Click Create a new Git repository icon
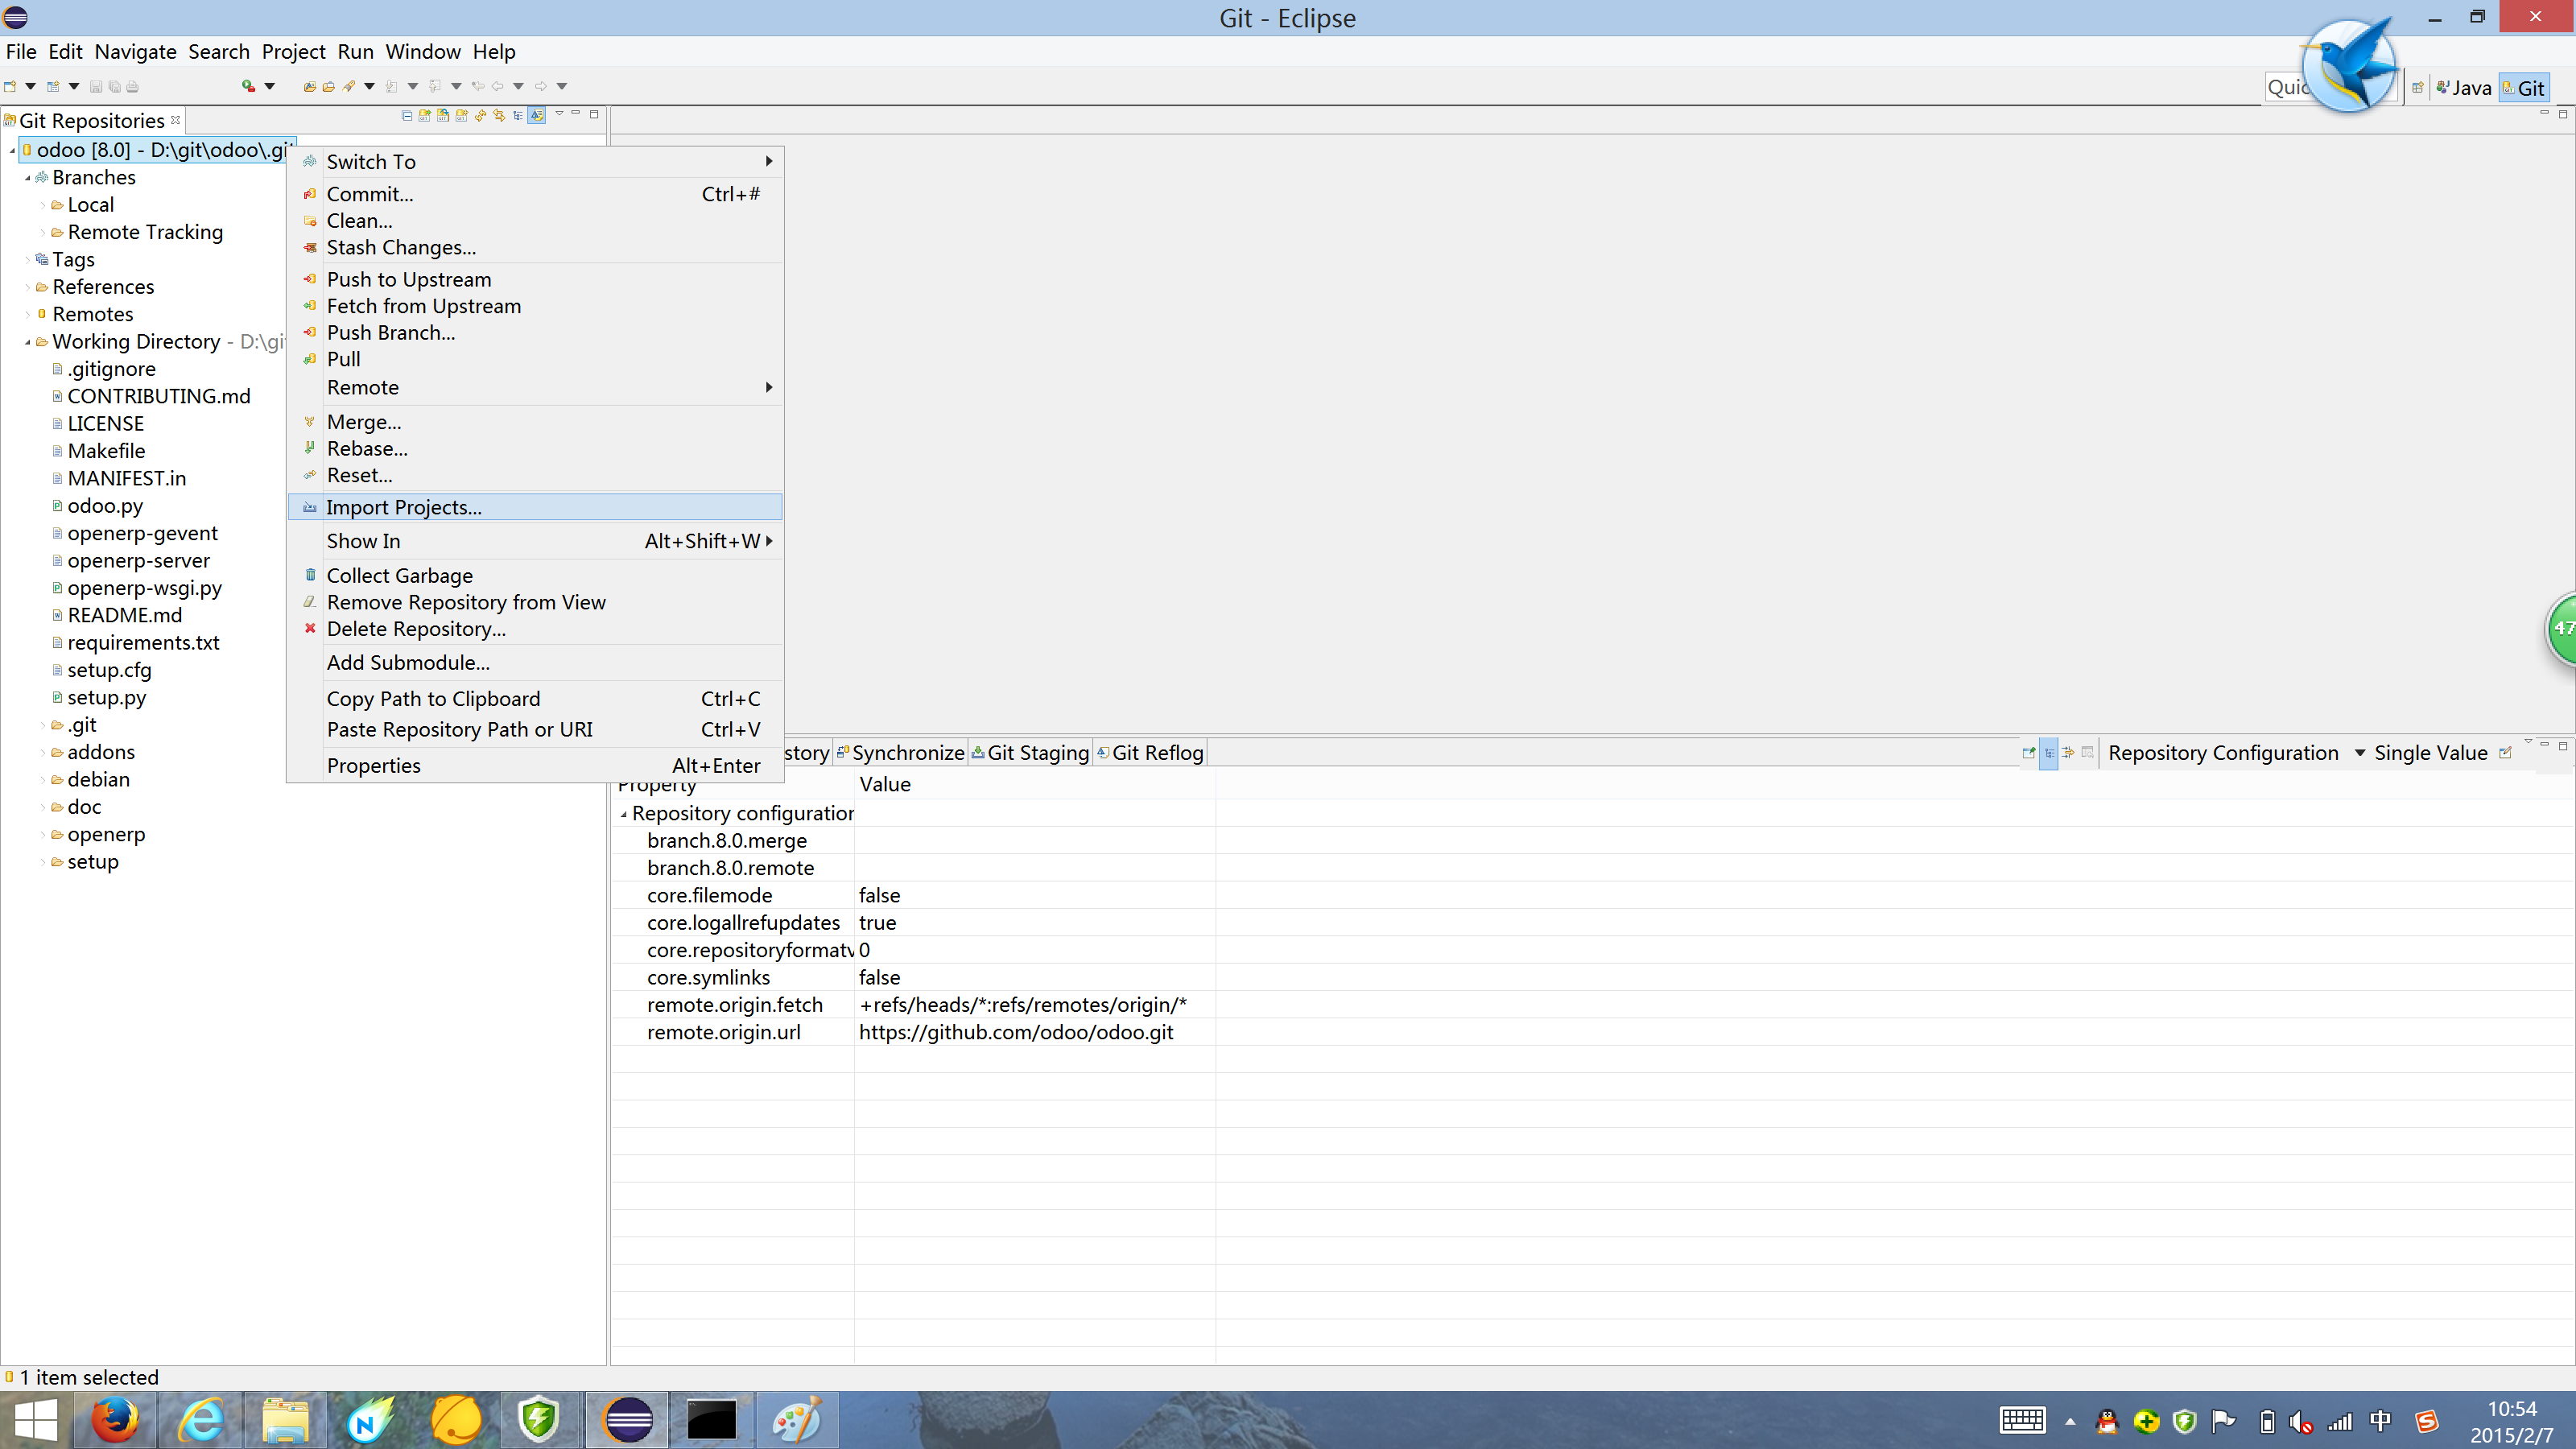The width and height of the screenshot is (2576, 1449). click(462, 115)
